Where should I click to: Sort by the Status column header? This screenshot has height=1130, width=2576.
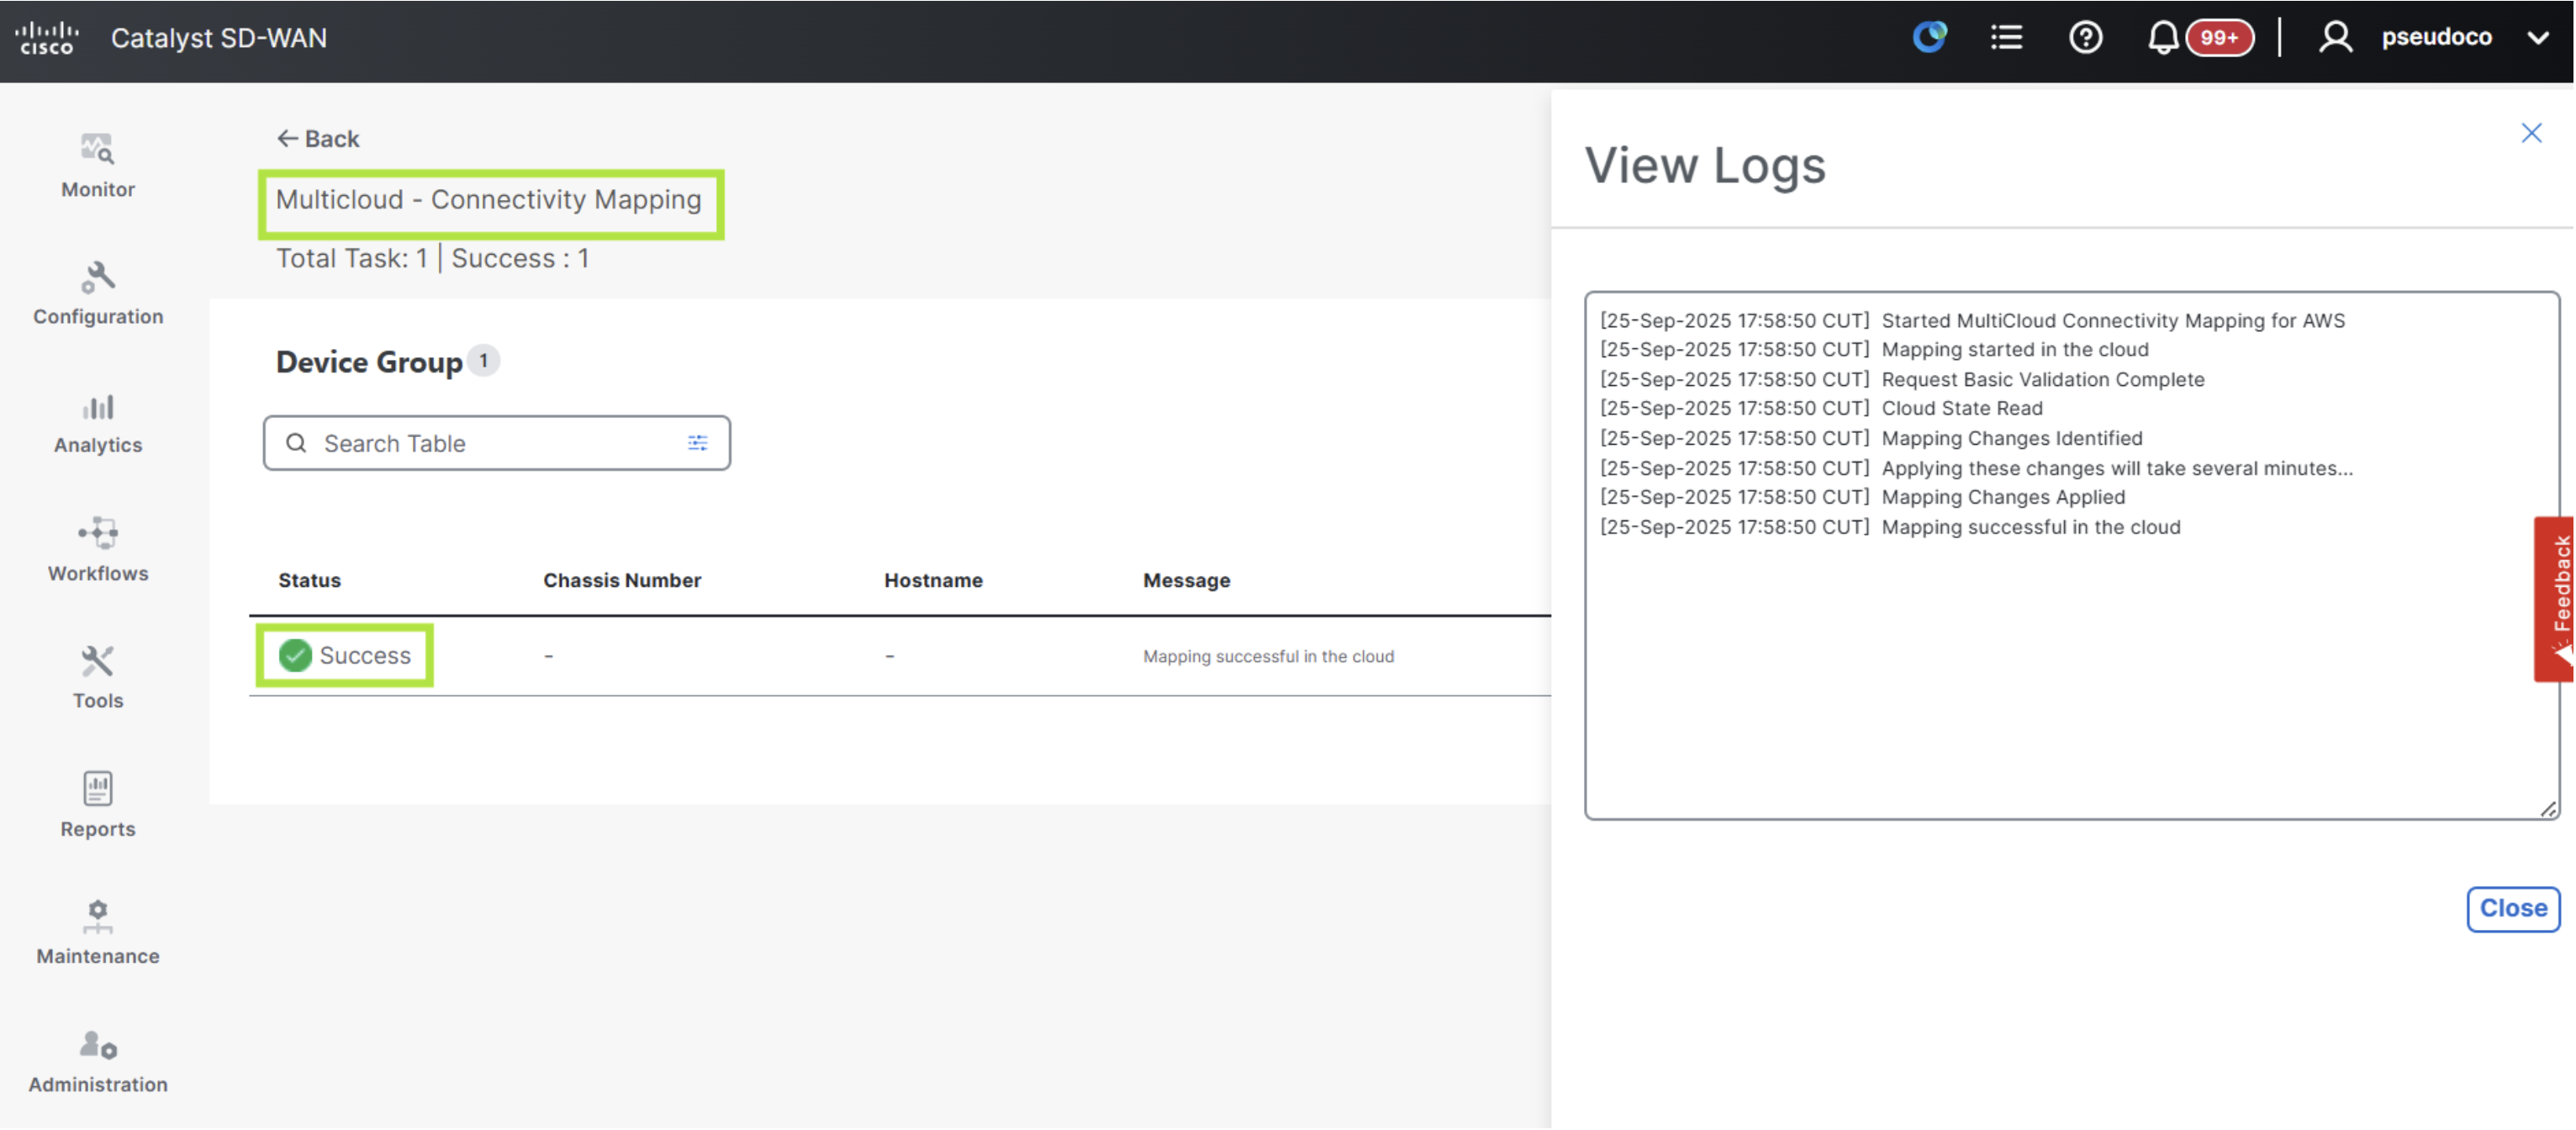tap(309, 580)
